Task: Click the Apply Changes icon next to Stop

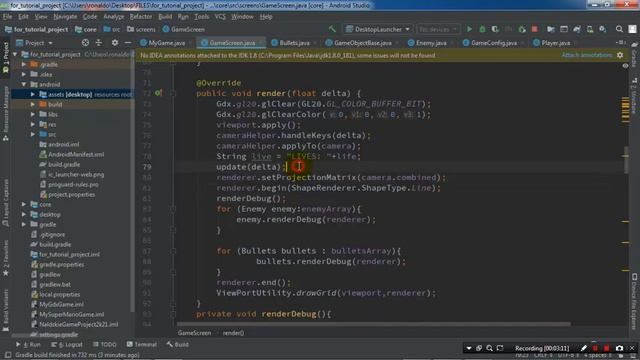Action: click(x=522, y=29)
